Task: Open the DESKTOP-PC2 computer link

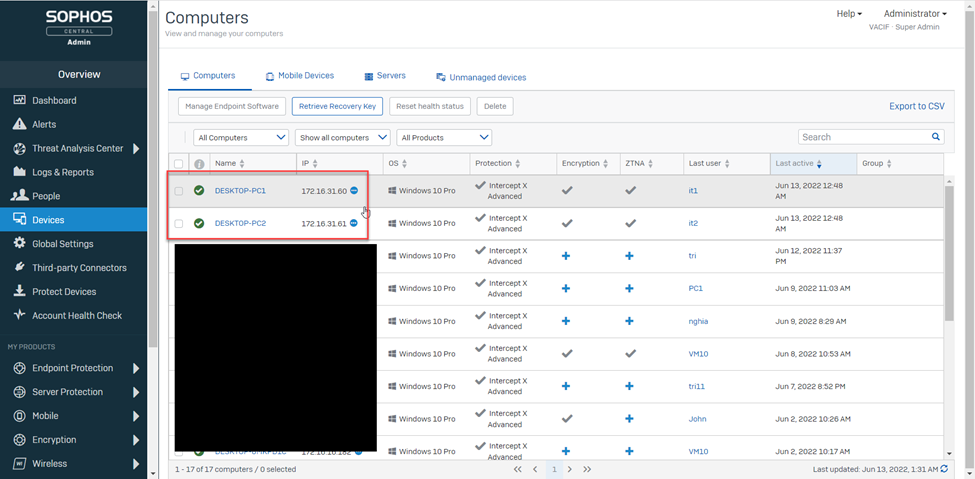Action: coord(240,223)
